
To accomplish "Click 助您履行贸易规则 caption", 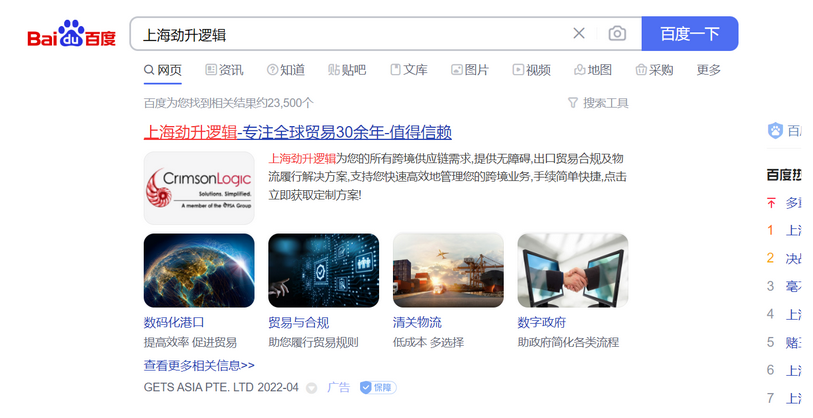I will click(313, 343).
